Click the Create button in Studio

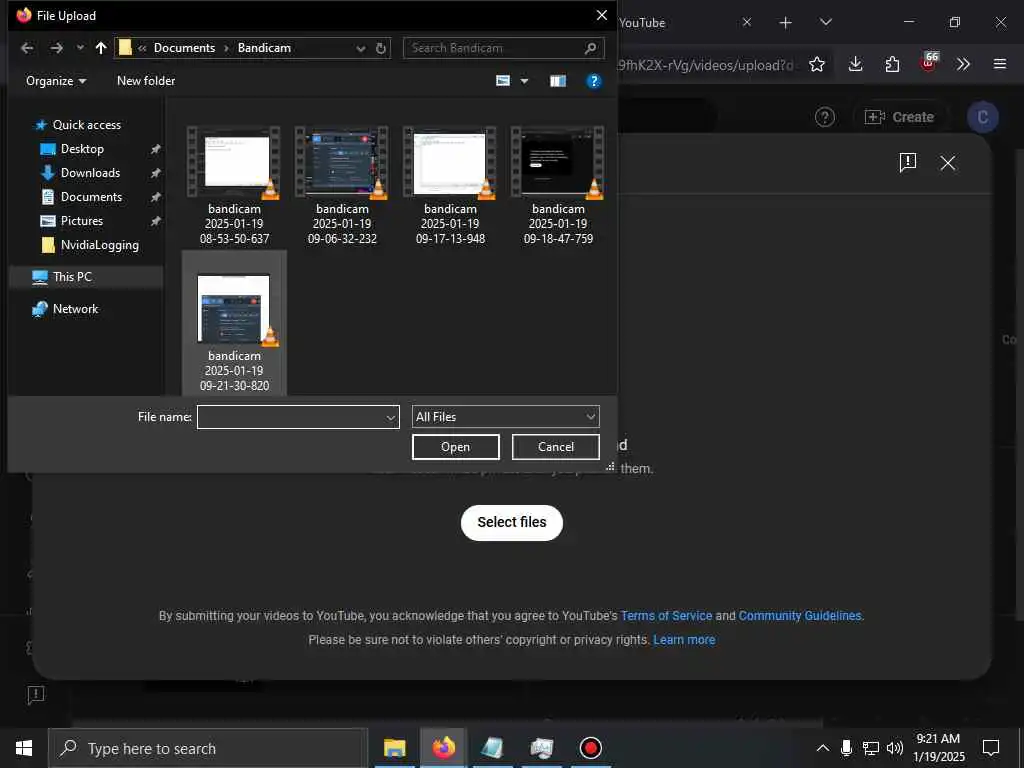pyautogui.click(x=899, y=117)
